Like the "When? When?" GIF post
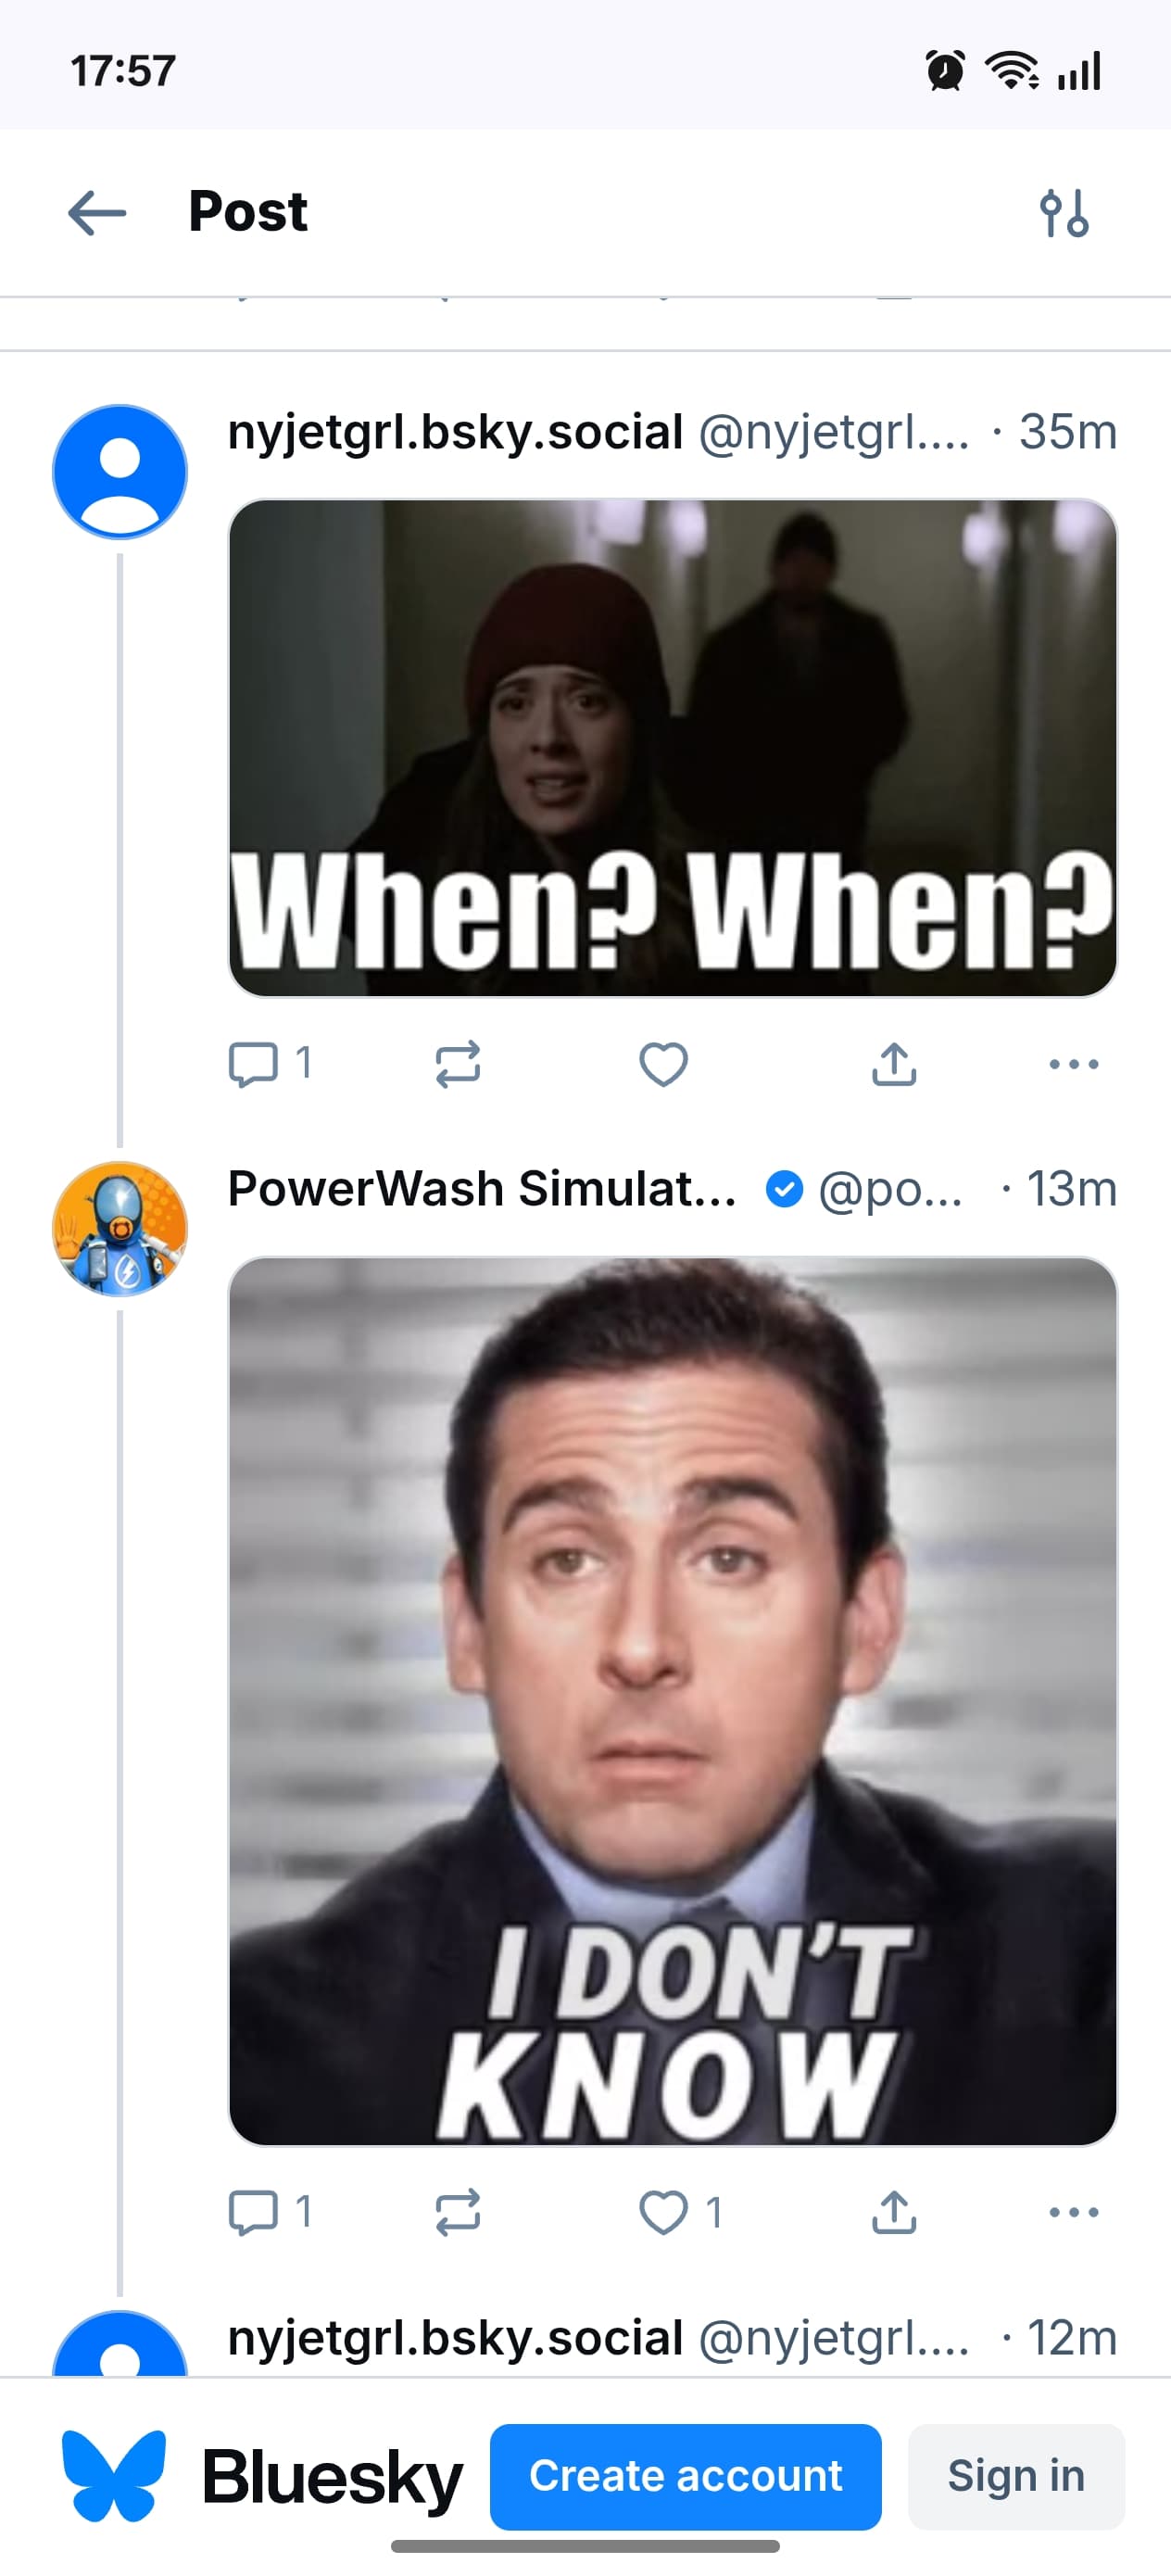The image size is (1171, 2576). click(663, 1063)
